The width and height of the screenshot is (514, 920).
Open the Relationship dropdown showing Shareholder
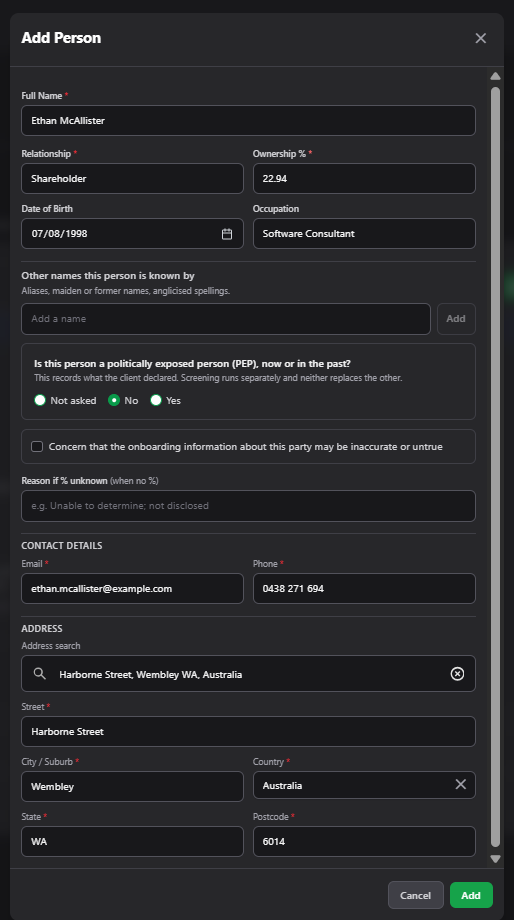coord(133,178)
